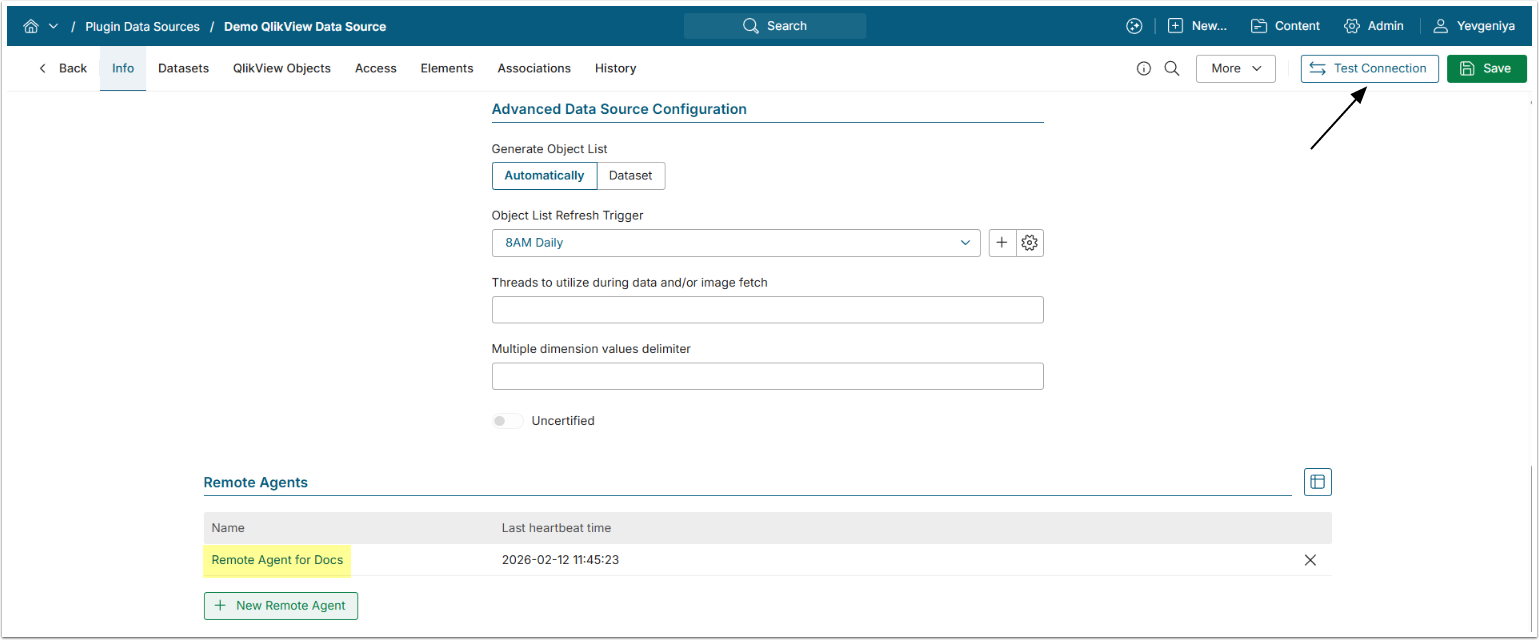Open Remote Agent for Docs link
The image size is (1539, 640).
point(277,560)
